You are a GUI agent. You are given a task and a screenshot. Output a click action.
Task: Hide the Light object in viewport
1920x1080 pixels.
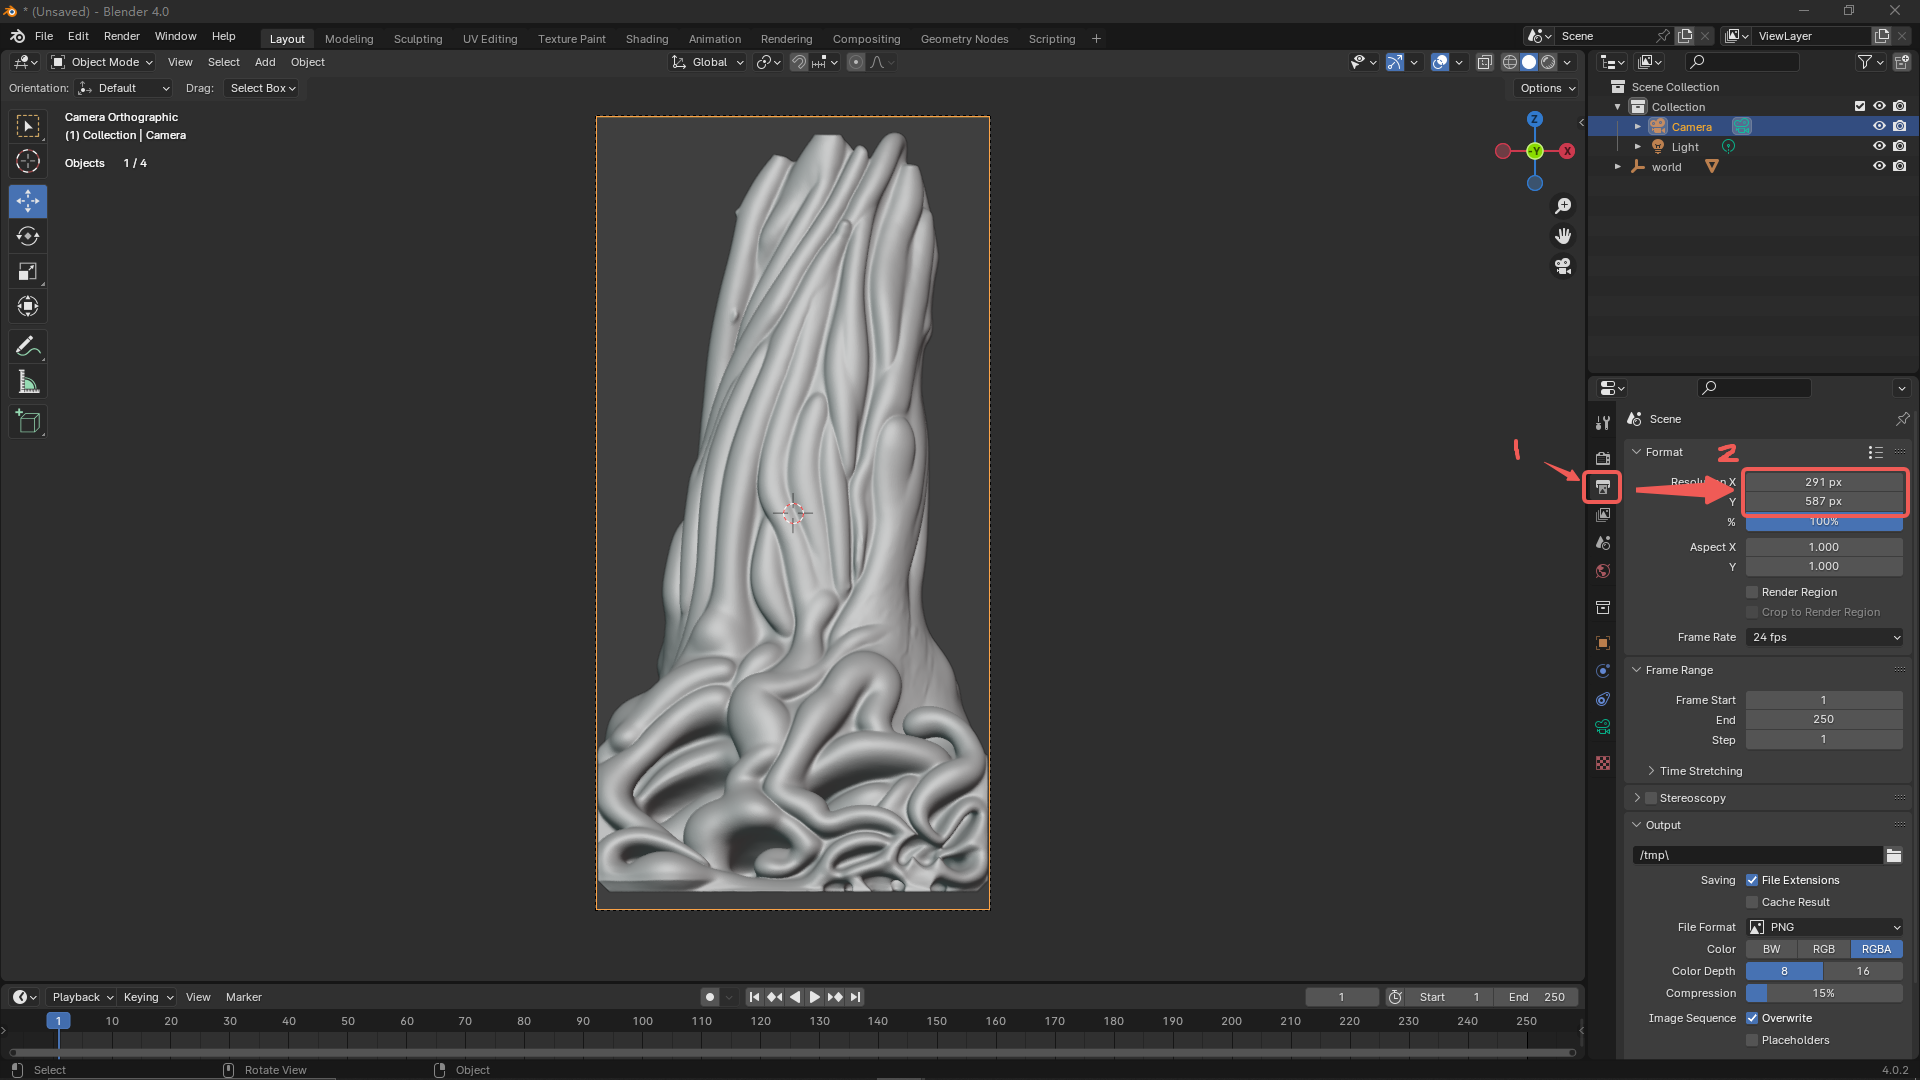tap(1879, 147)
